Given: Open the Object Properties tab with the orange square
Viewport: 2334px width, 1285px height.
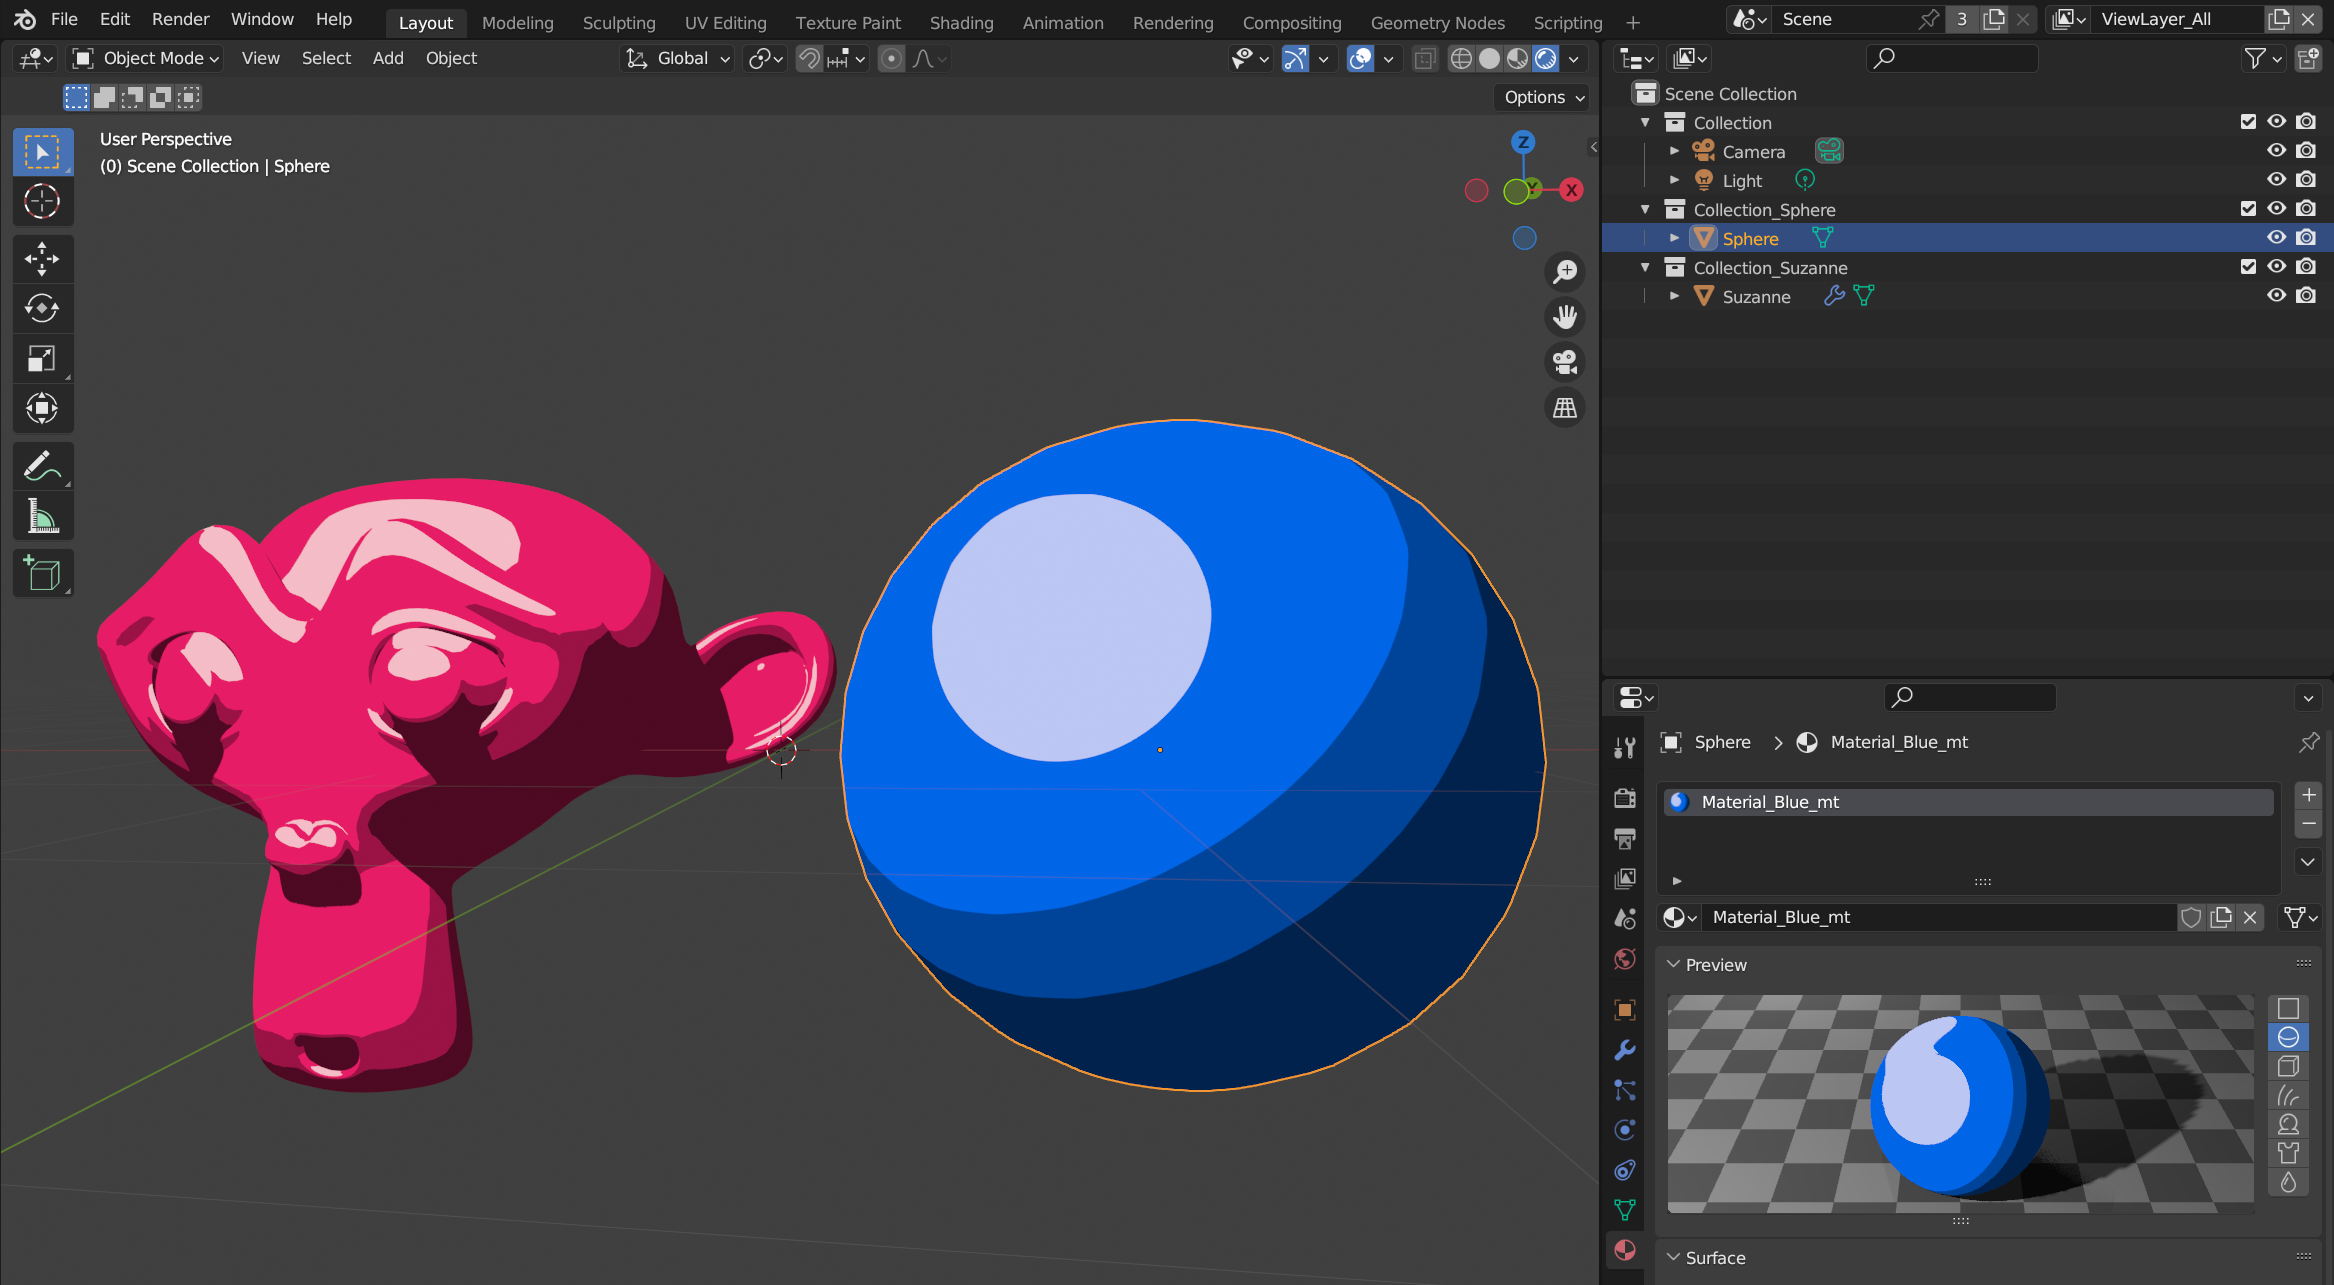Looking at the screenshot, I should [x=1624, y=1010].
